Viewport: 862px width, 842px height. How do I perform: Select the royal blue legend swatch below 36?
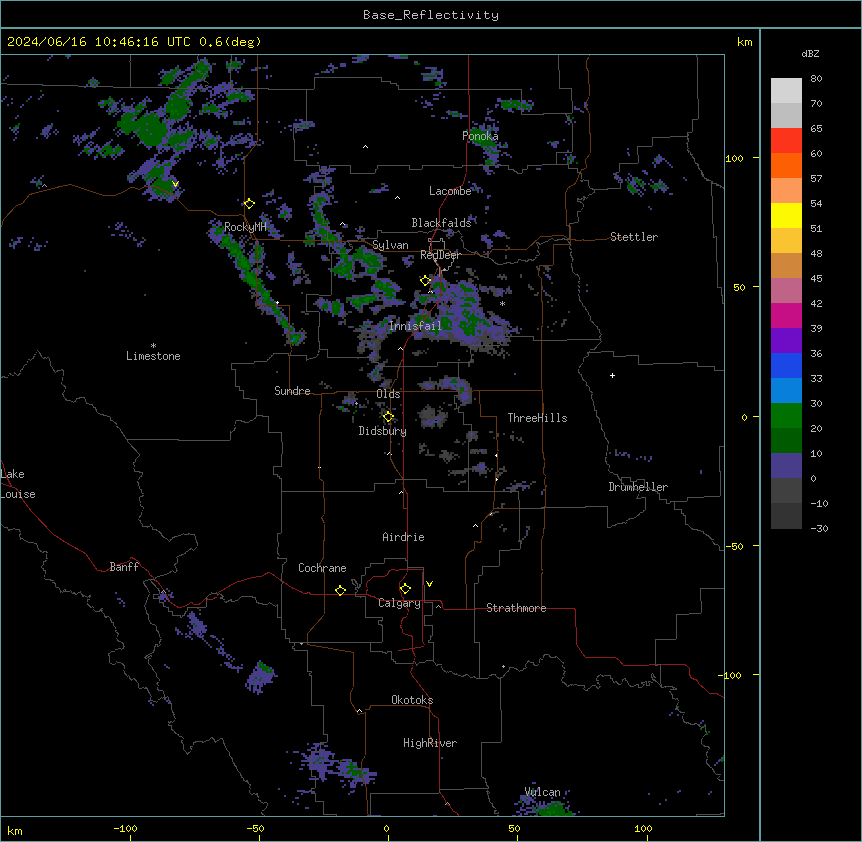786,365
